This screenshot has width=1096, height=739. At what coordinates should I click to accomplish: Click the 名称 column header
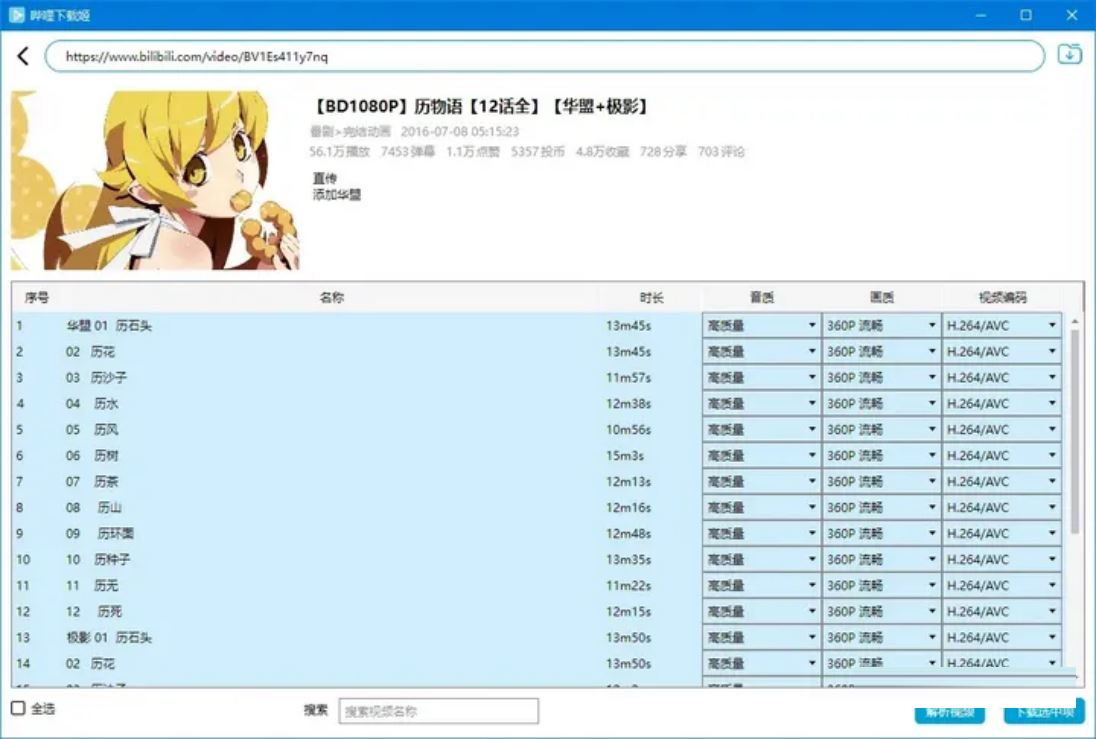pyautogui.click(x=331, y=298)
